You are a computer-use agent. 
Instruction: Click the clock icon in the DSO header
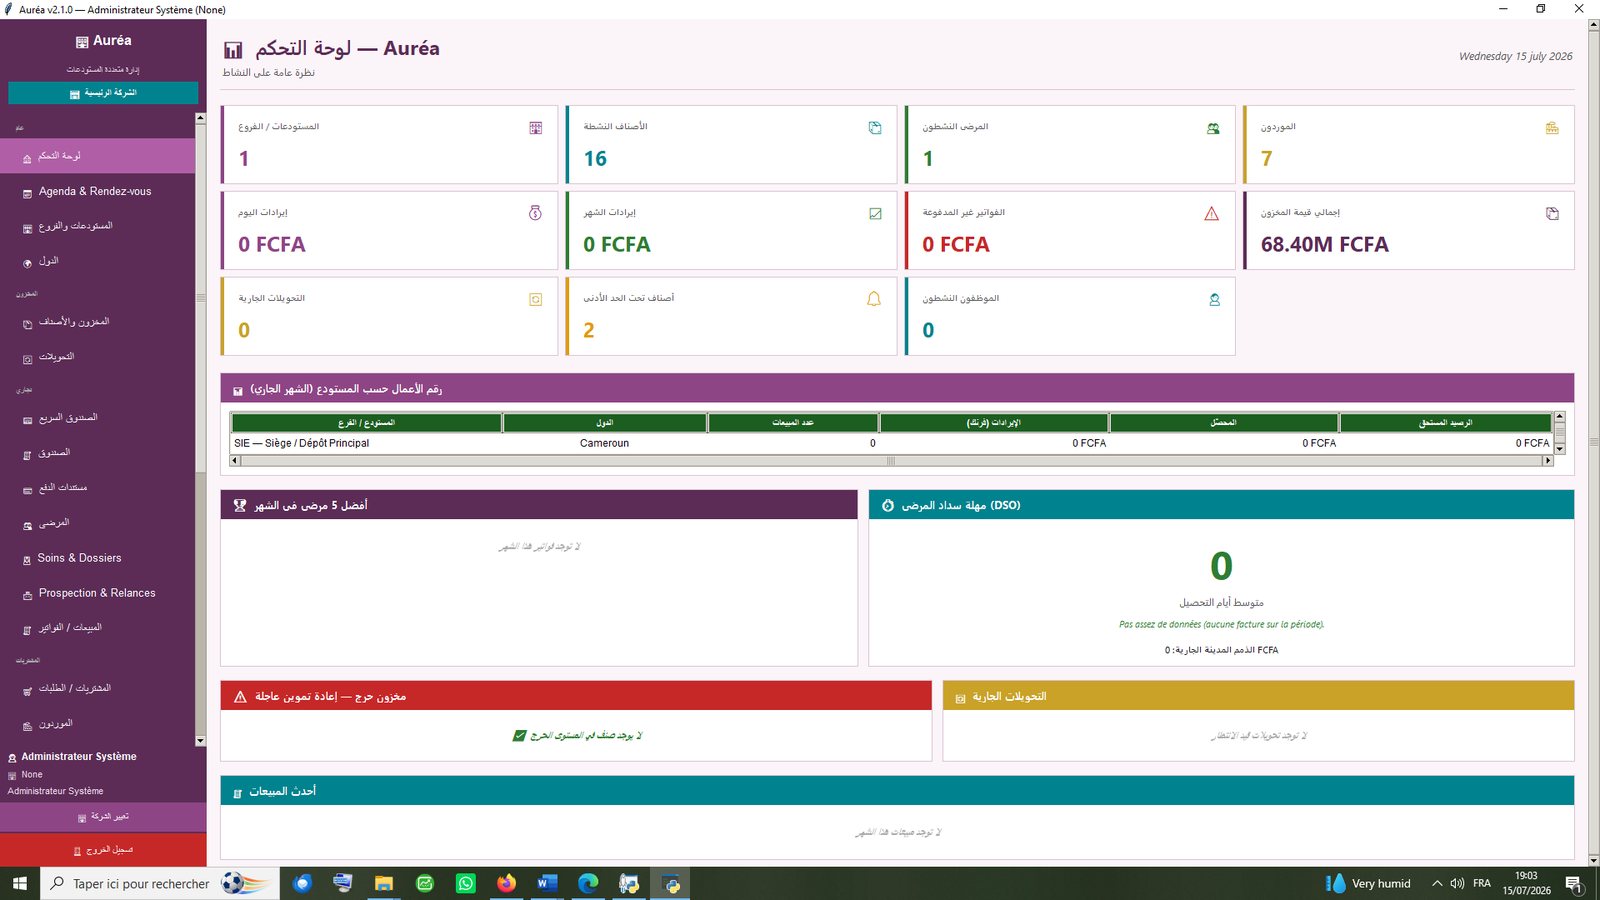coord(888,506)
